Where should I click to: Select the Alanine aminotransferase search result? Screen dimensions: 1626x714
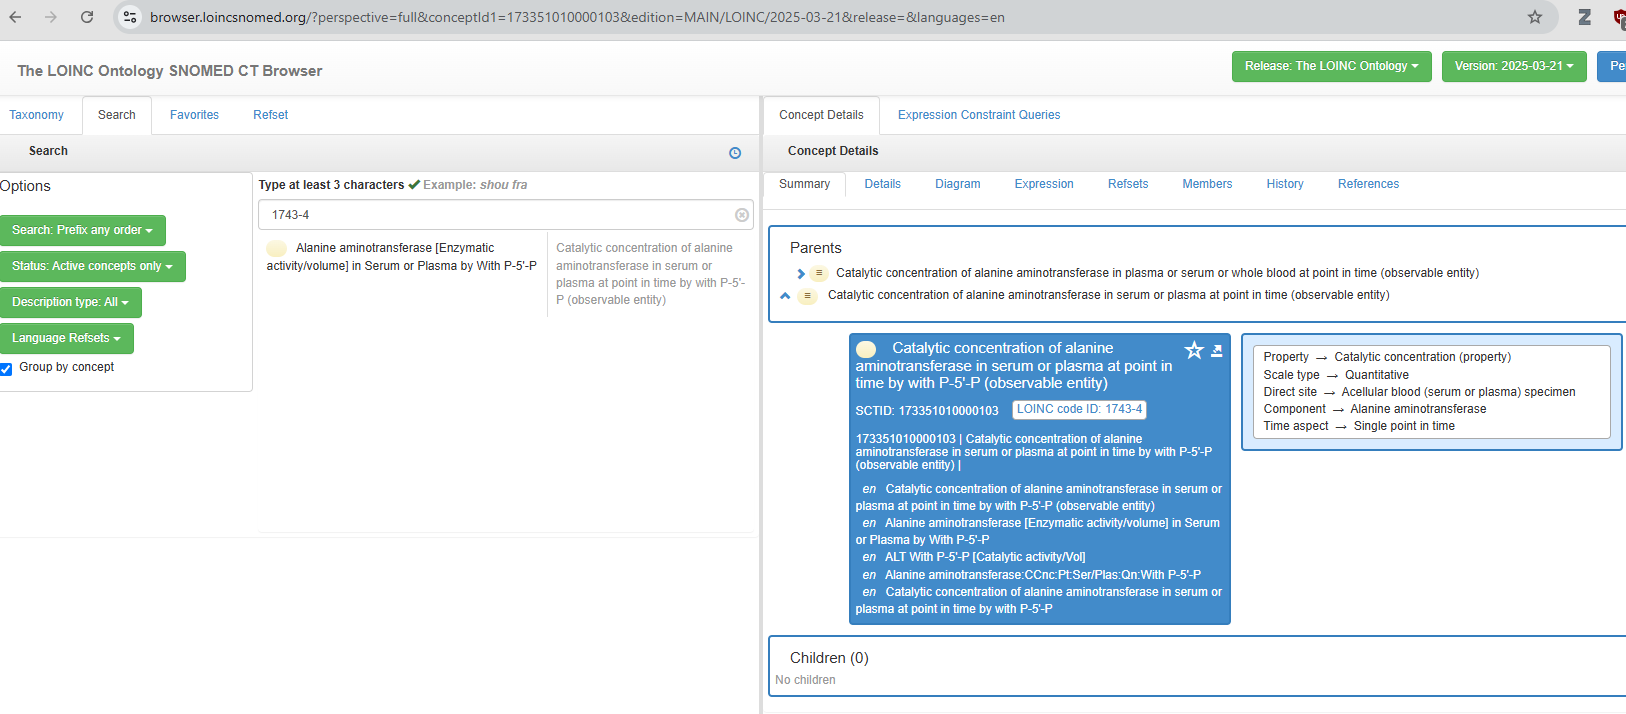pyautogui.click(x=403, y=257)
